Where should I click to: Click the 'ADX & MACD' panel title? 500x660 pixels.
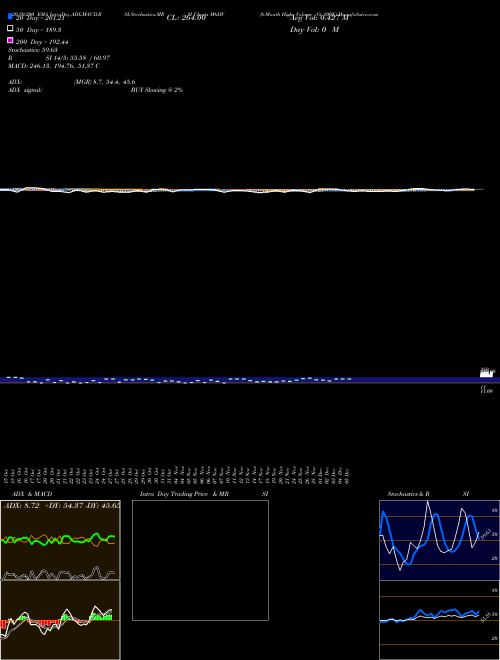pos(32,494)
